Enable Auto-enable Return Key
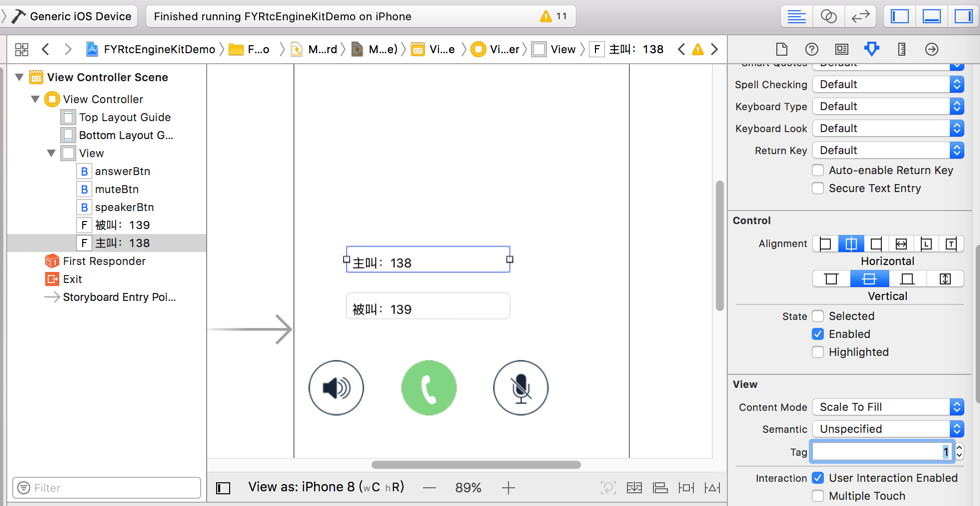 click(x=818, y=170)
